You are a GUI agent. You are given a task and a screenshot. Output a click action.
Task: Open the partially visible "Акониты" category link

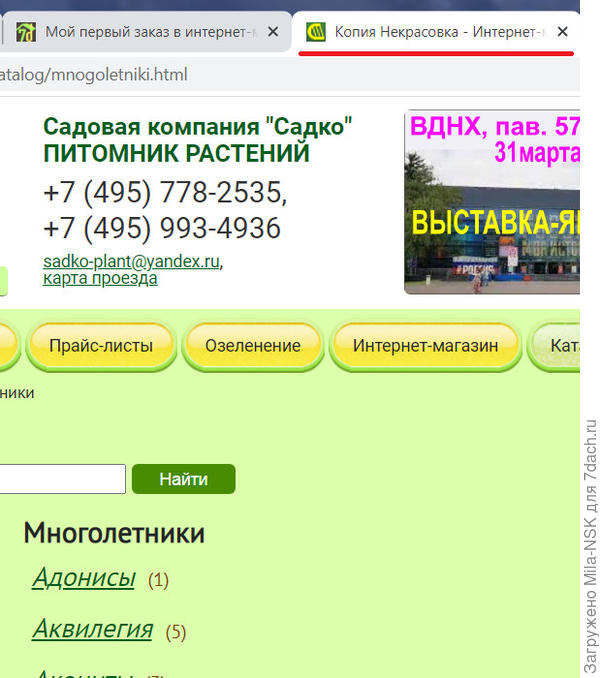84,672
